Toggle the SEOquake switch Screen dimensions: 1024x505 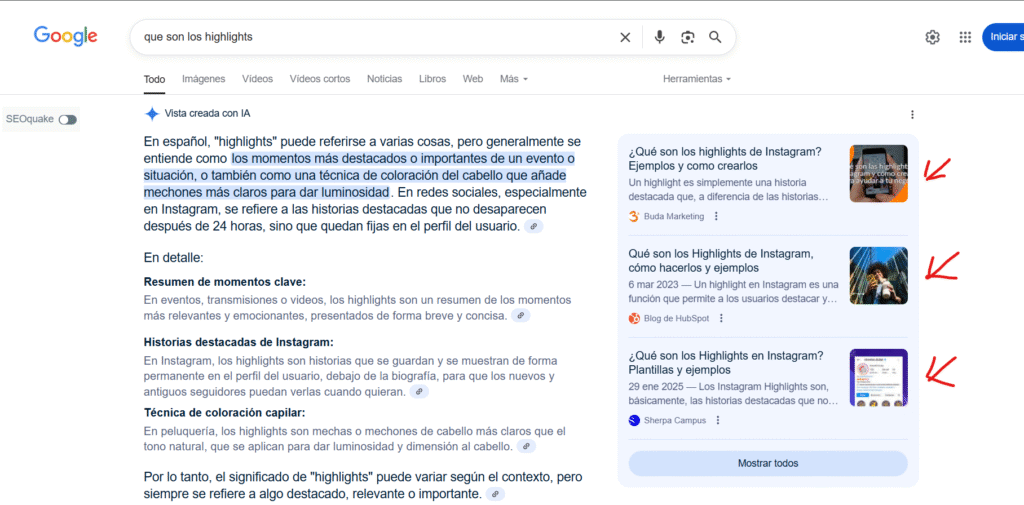coord(67,120)
